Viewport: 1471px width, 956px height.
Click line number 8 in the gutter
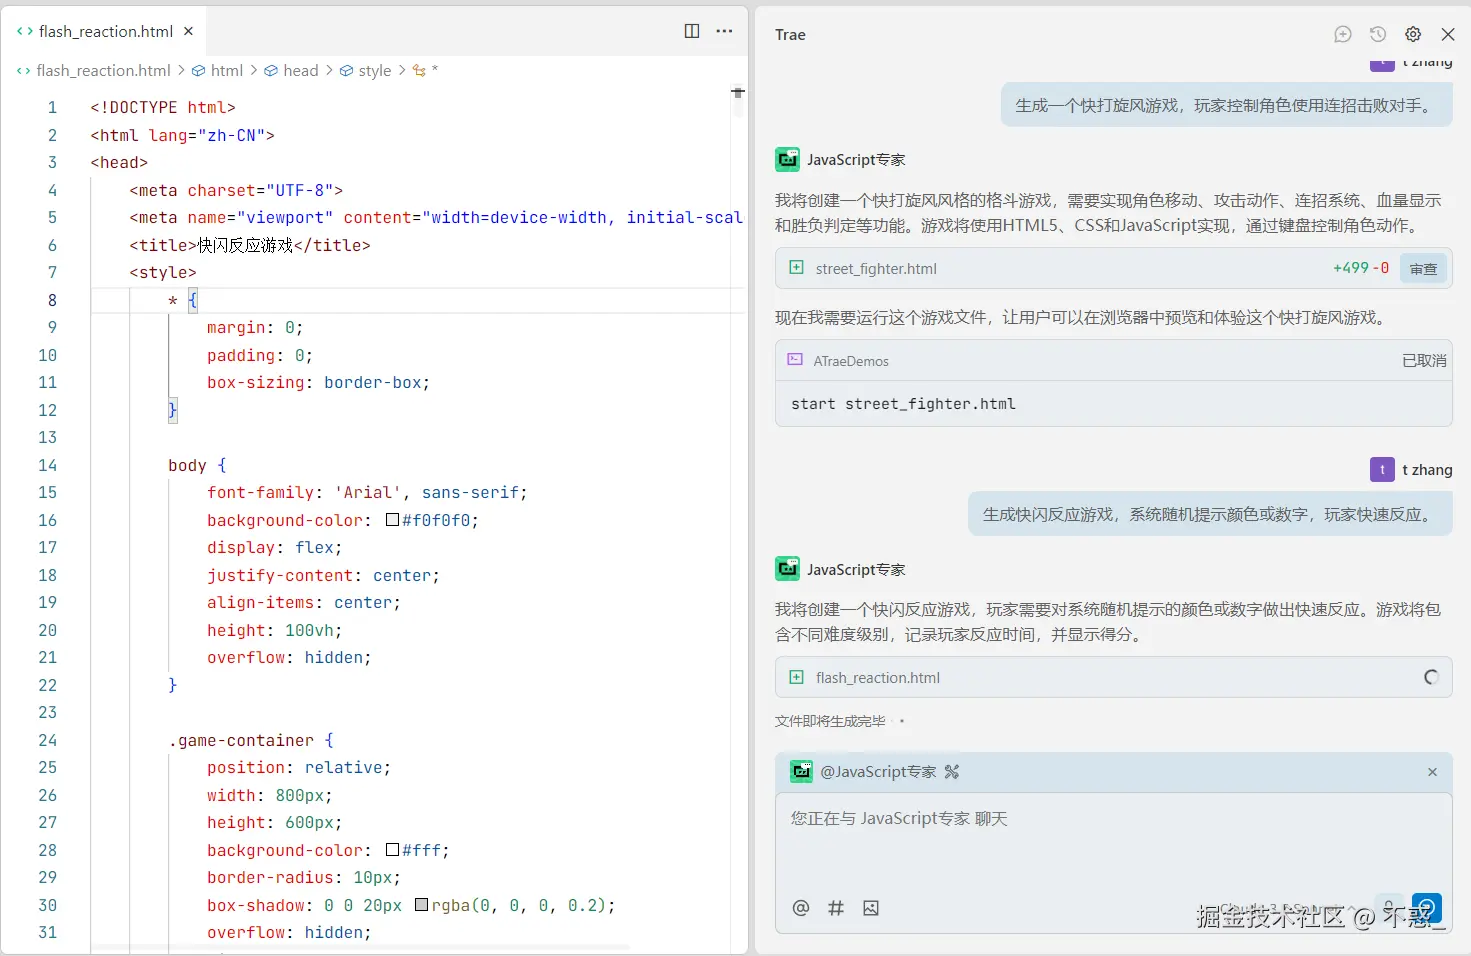pyautogui.click(x=52, y=300)
